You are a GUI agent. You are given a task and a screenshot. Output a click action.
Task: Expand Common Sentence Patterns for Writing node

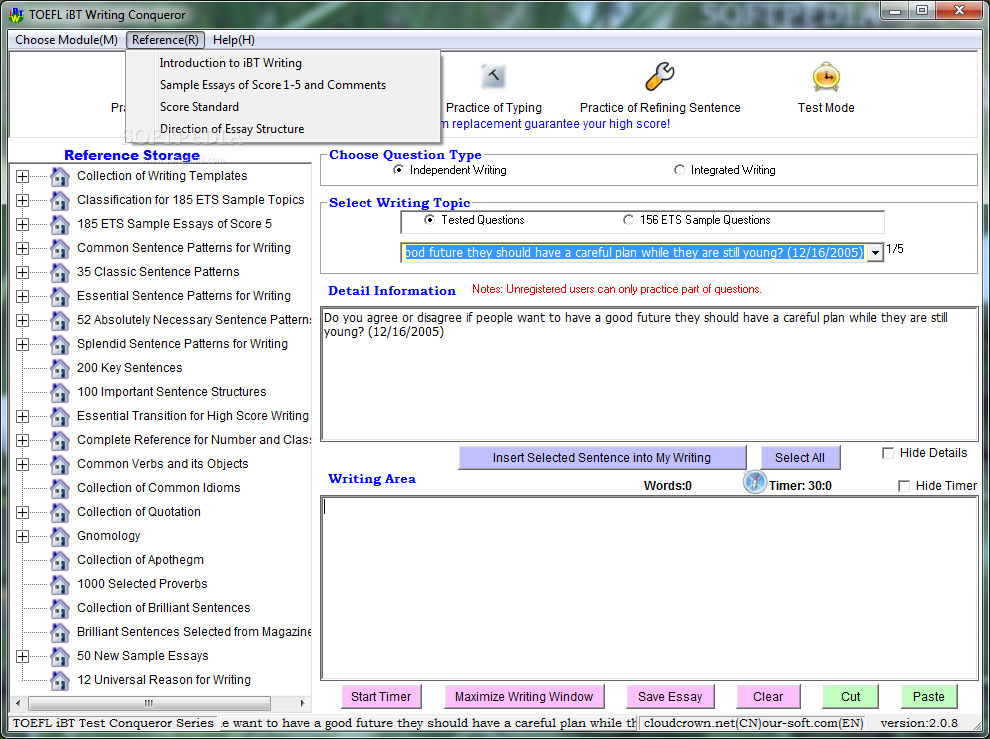23,248
